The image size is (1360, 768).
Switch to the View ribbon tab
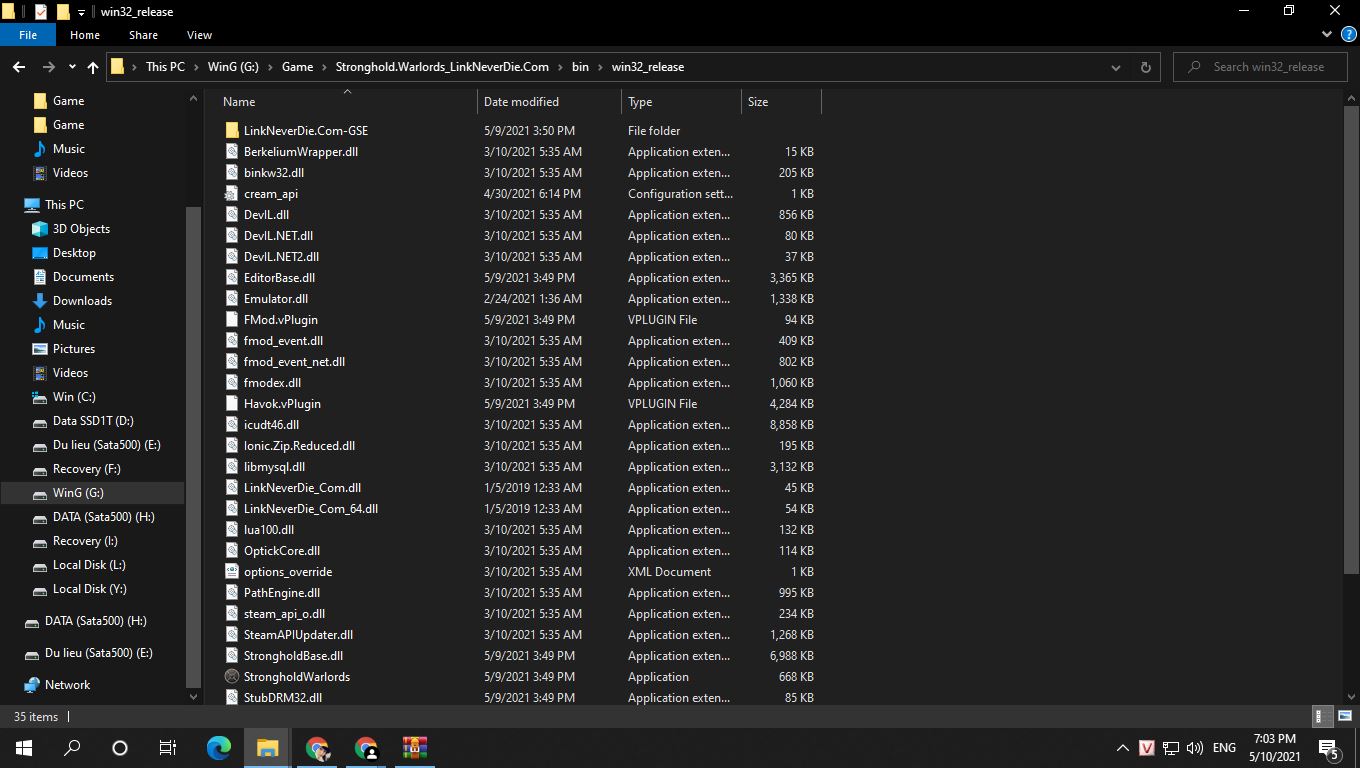(x=199, y=34)
